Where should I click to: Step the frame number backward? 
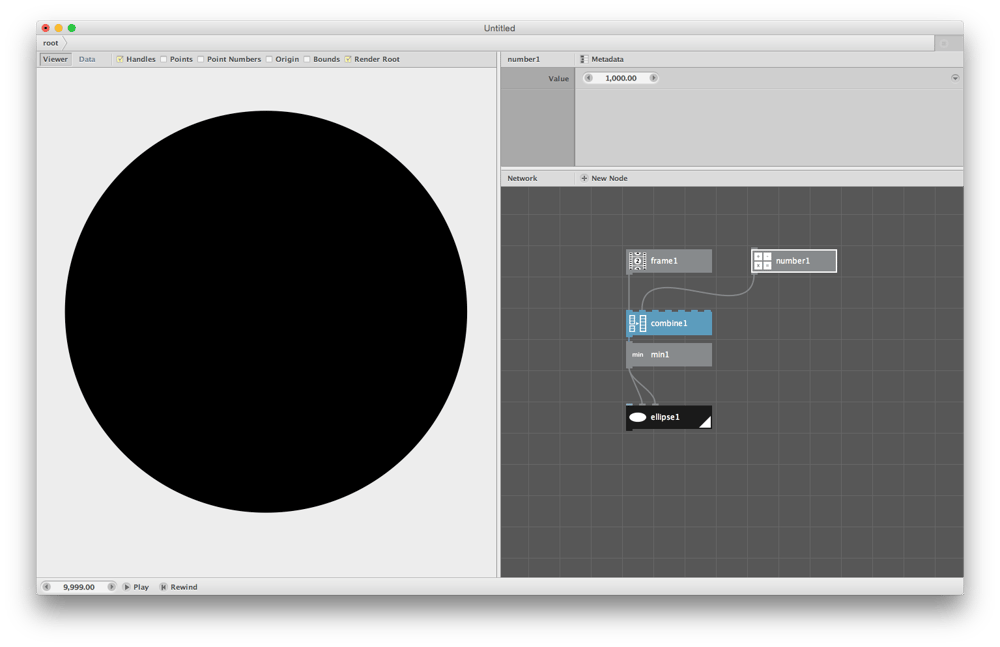tap(47, 587)
